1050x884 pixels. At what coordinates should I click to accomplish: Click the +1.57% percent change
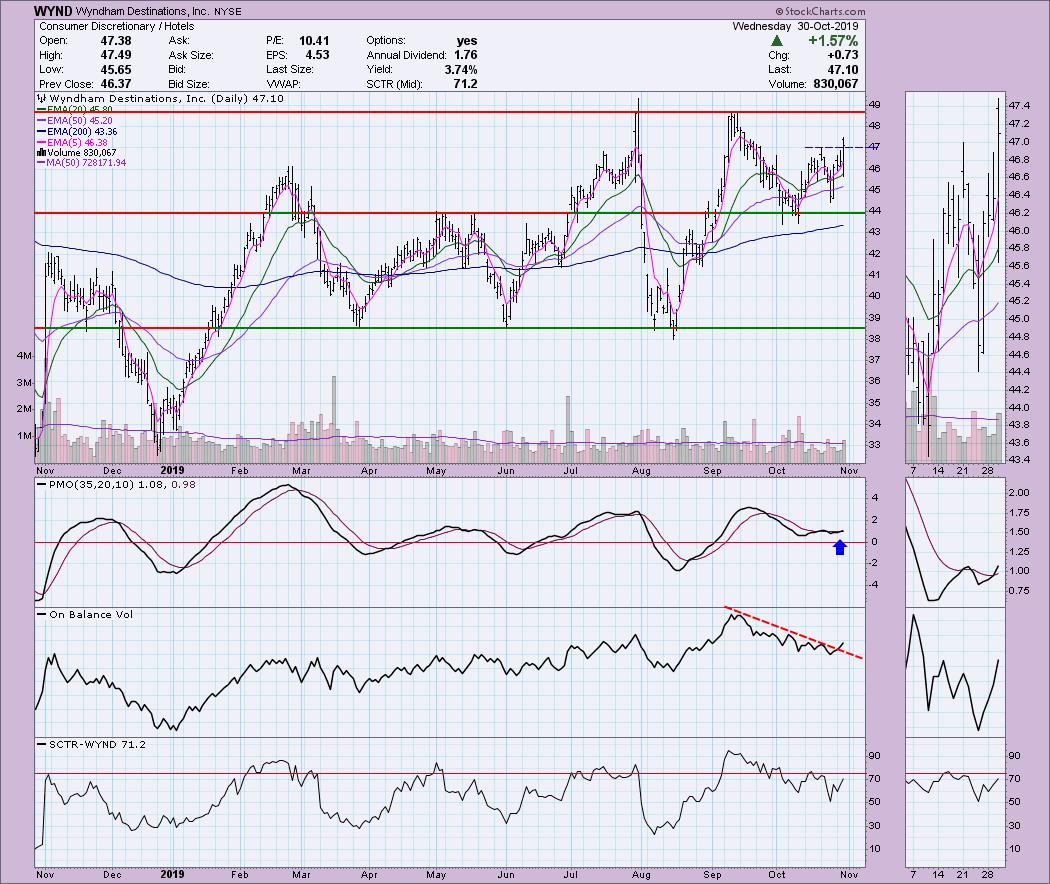point(832,41)
